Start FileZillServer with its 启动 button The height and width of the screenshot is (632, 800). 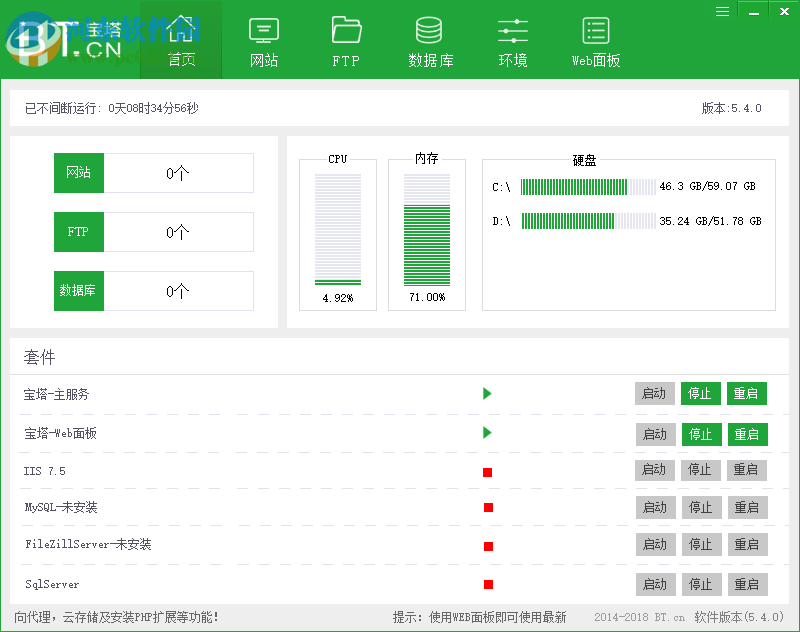(x=655, y=544)
